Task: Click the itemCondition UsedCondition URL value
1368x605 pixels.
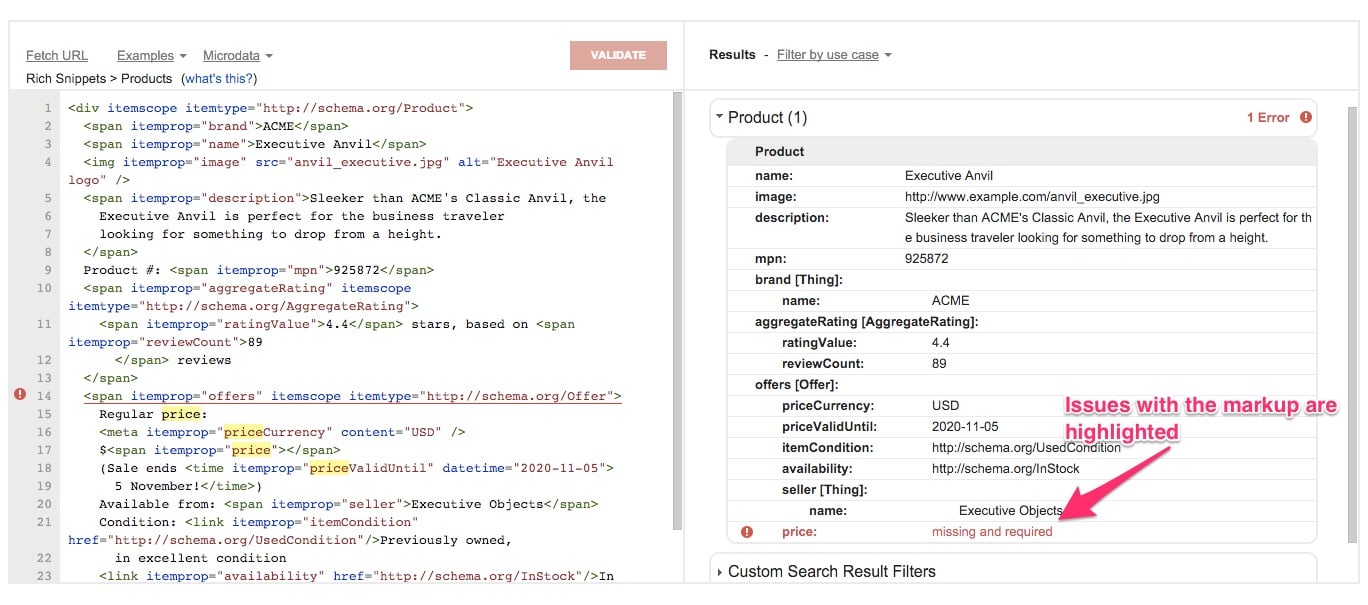Action: coord(1025,448)
